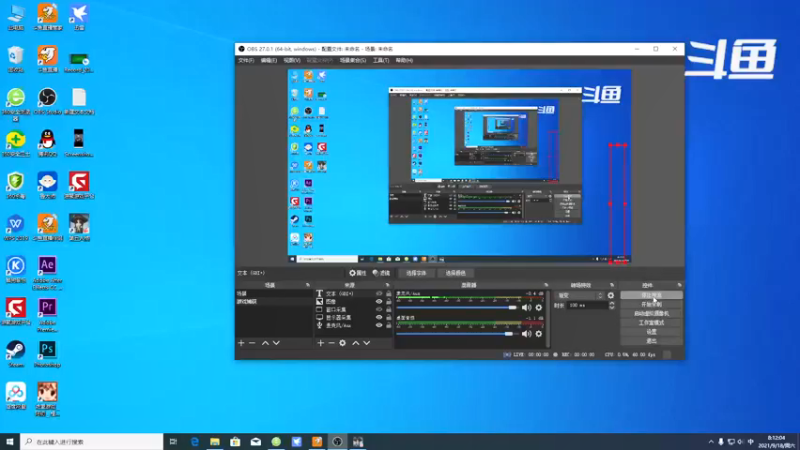Pop out the Controls dock panel
This screenshot has width=800, height=450.
point(679,285)
